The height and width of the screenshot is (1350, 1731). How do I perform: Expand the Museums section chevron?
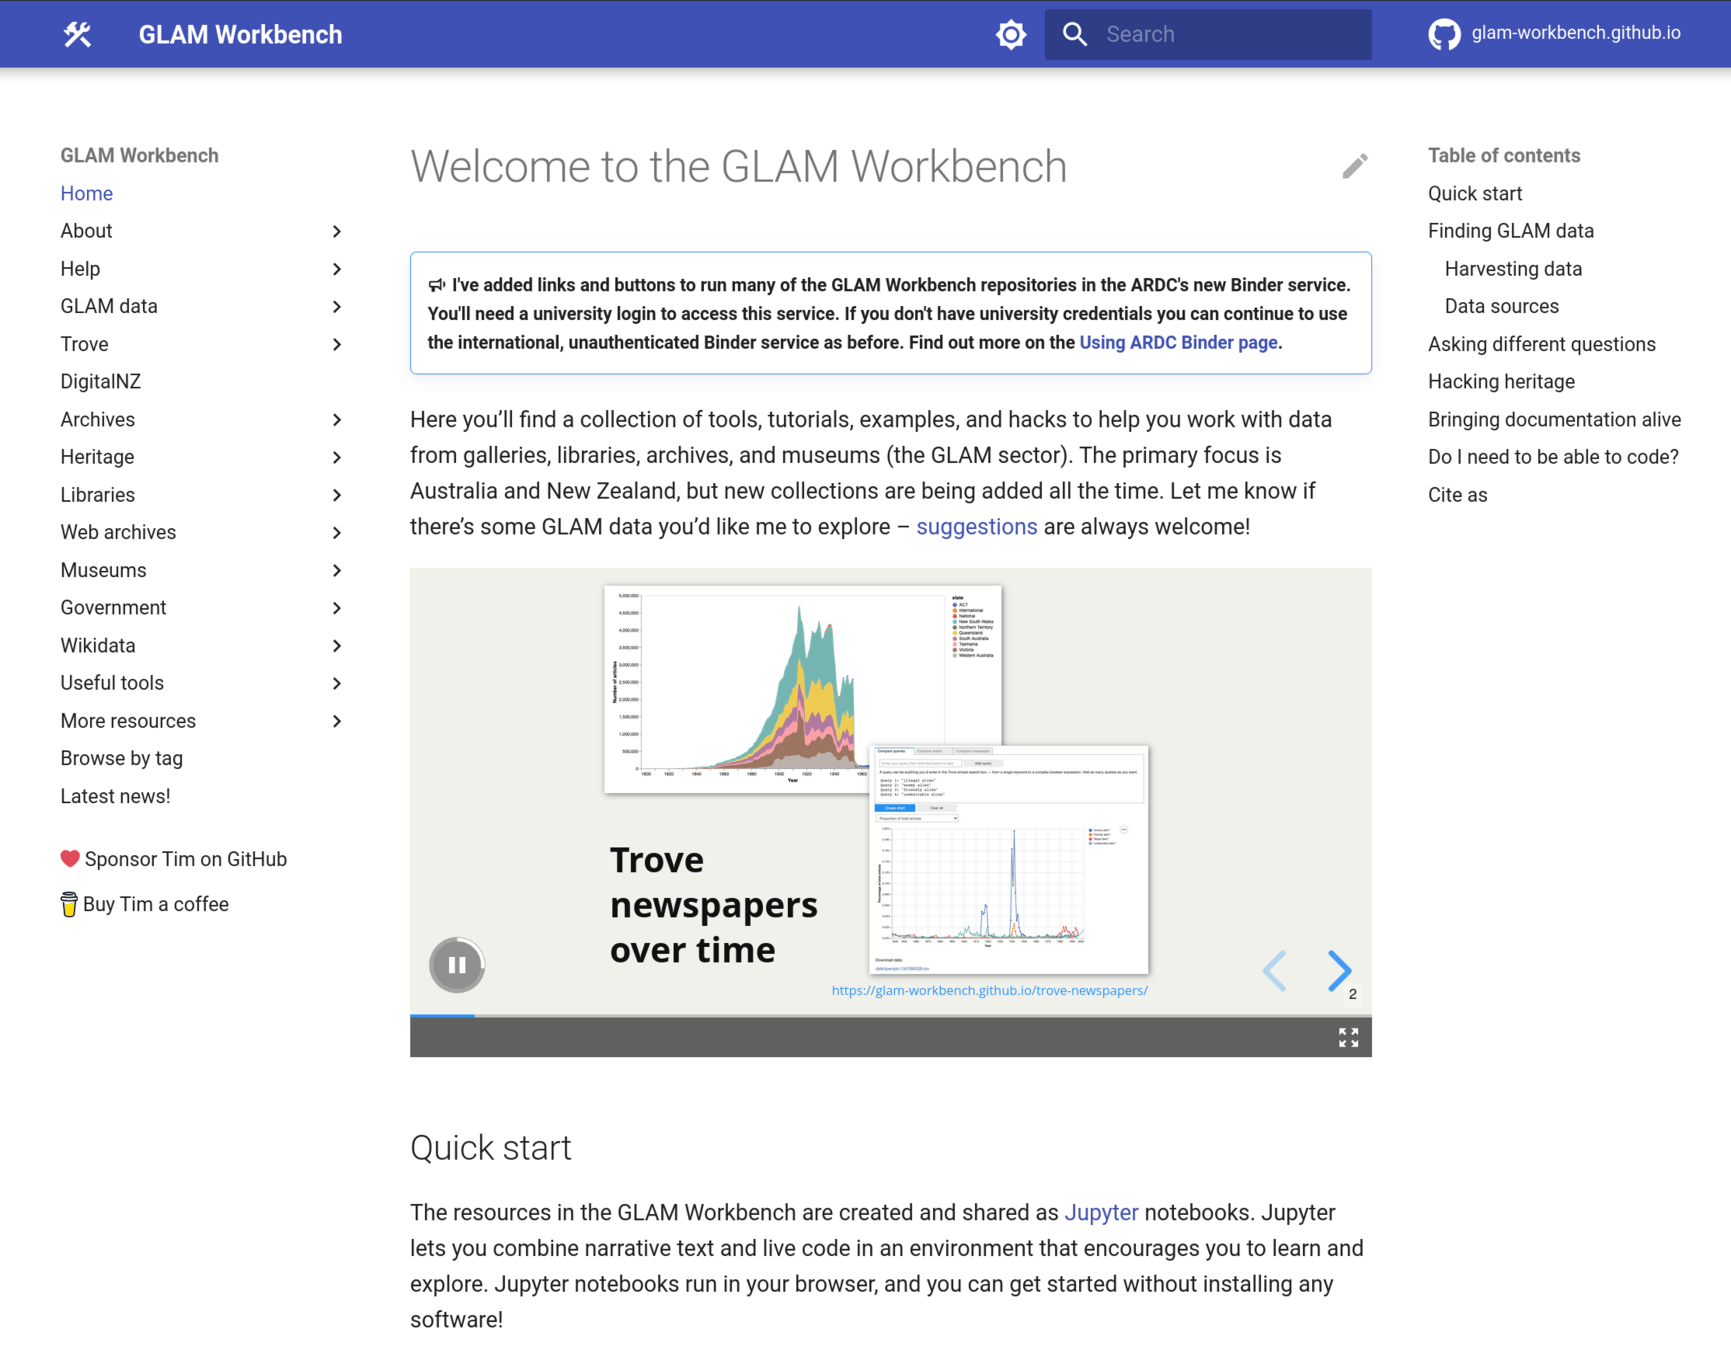[x=337, y=570]
